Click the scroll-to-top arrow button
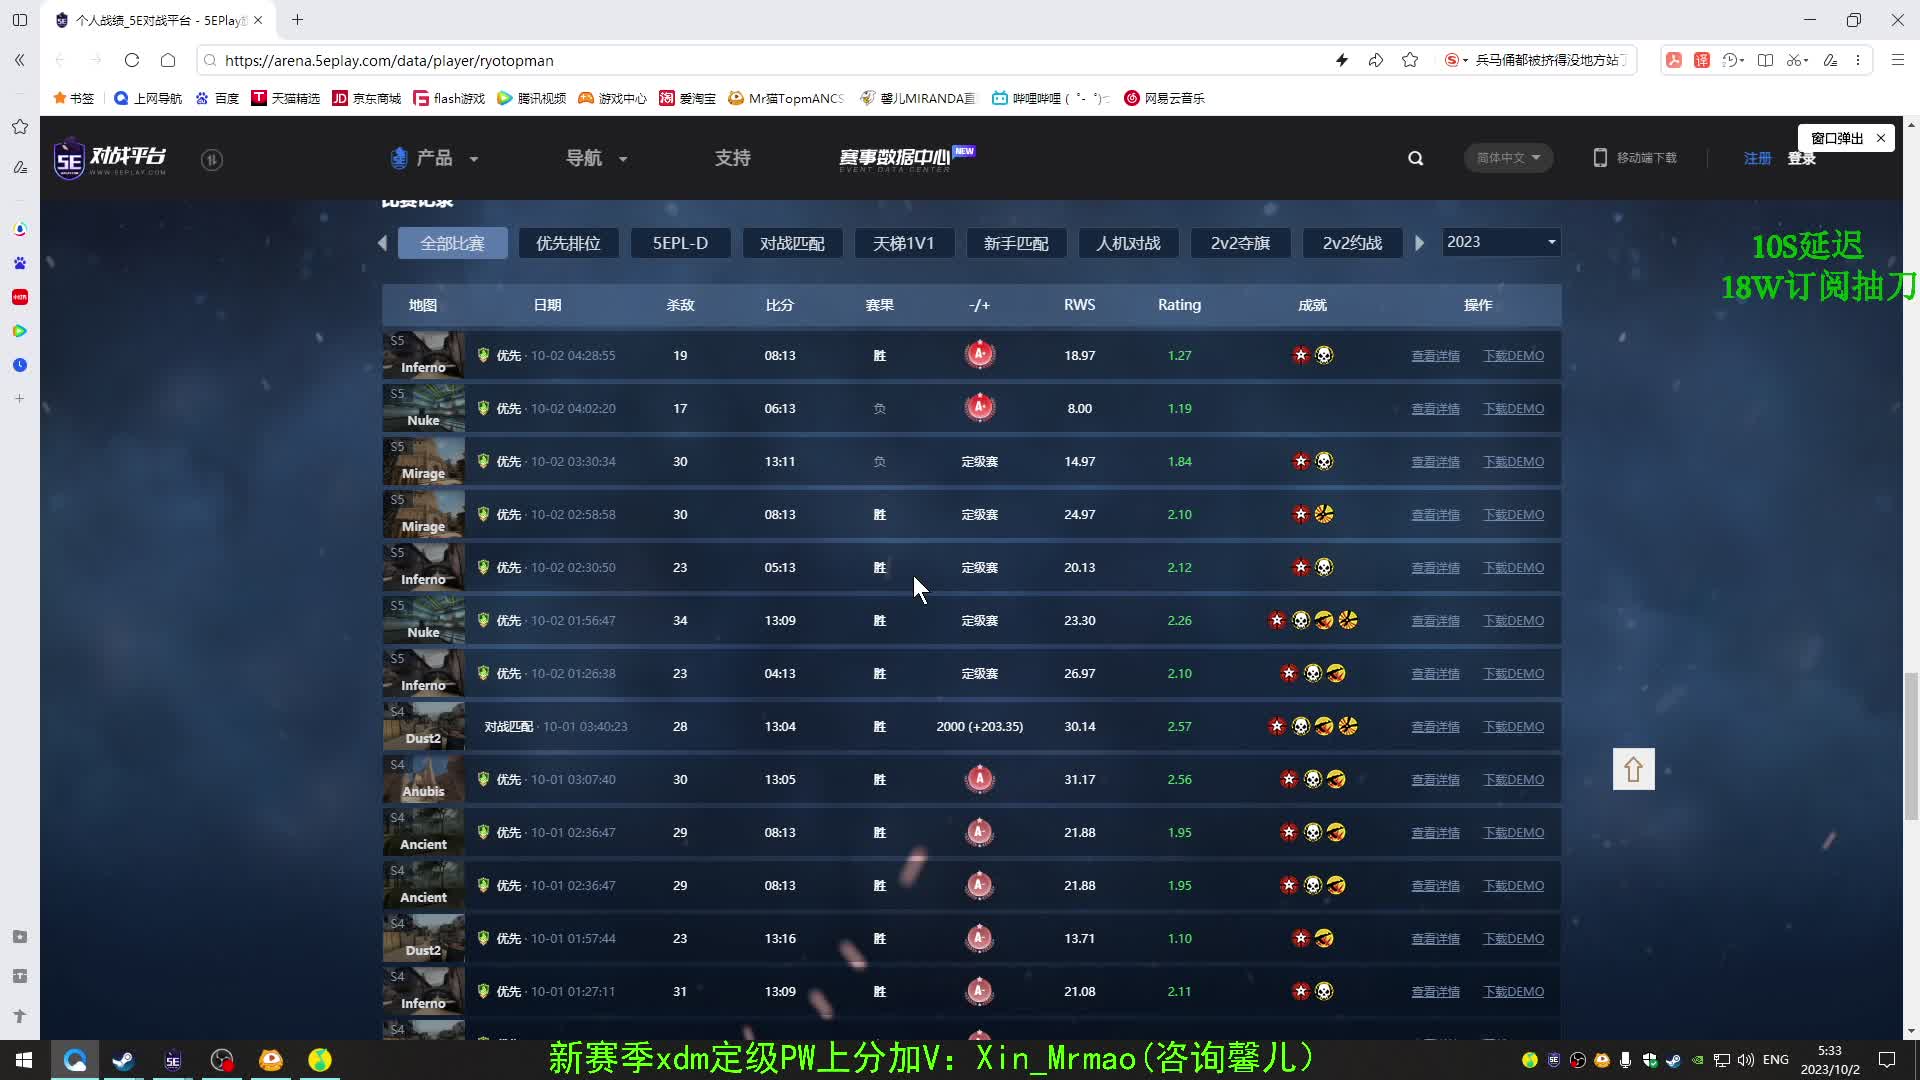This screenshot has width=1920, height=1080. pyautogui.click(x=1633, y=769)
